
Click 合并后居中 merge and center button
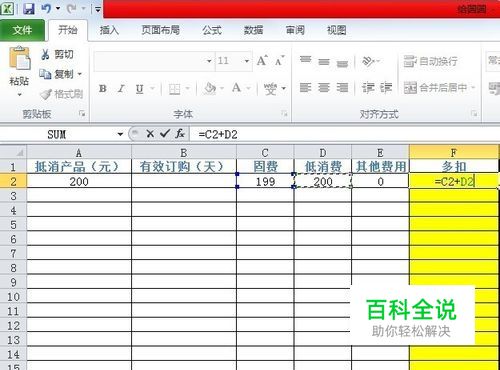click(x=435, y=88)
